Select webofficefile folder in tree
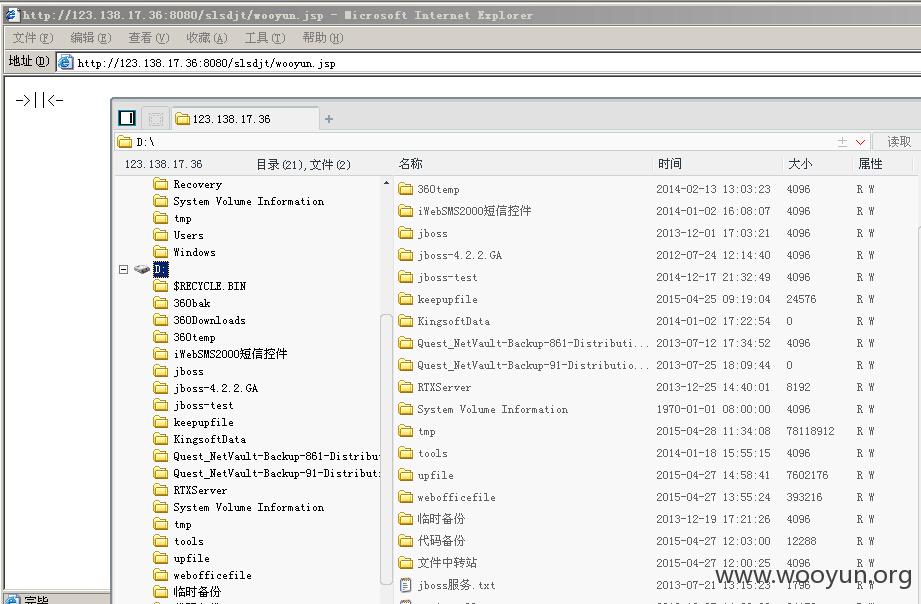This screenshot has height=604, width=921. [x=213, y=576]
